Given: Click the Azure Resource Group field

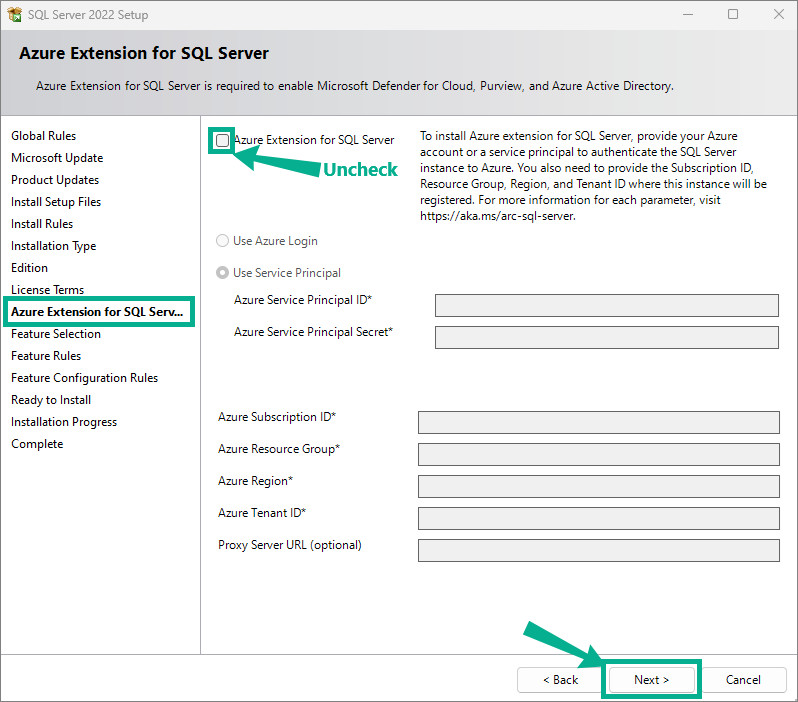Looking at the screenshot, I should (x=598, y=455).
